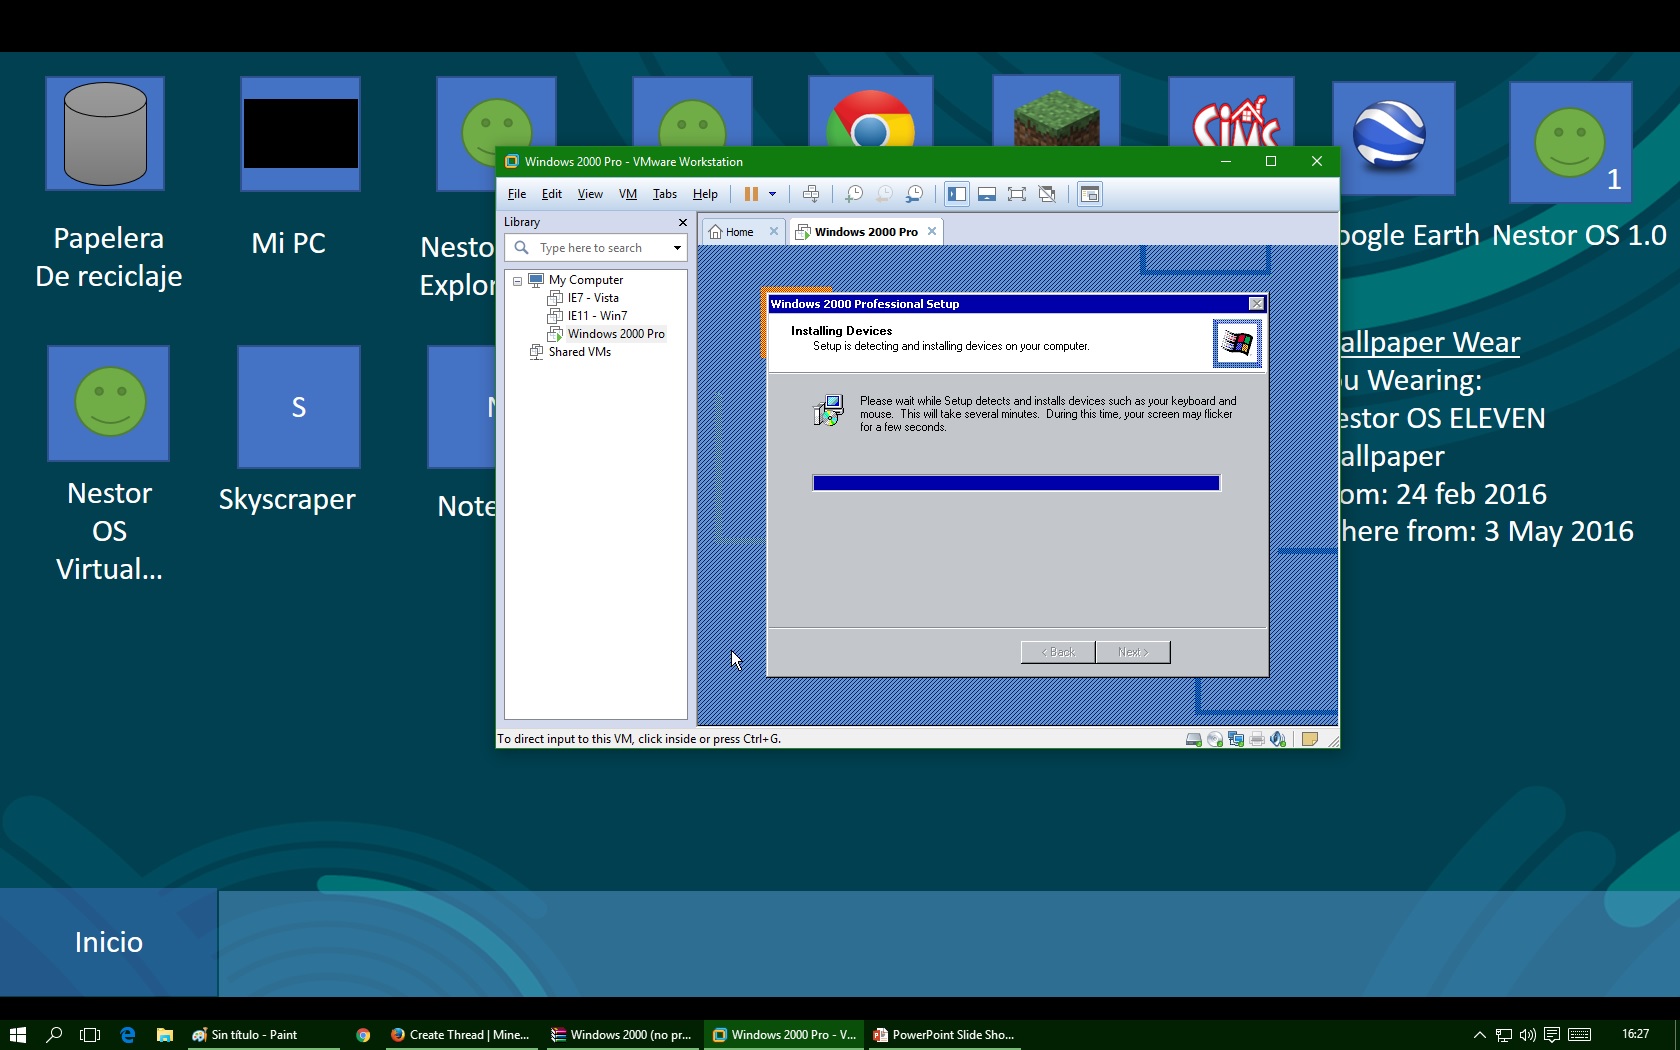Open the Tabs menu
This screenshot has width=1680, height=1050.
665,194
